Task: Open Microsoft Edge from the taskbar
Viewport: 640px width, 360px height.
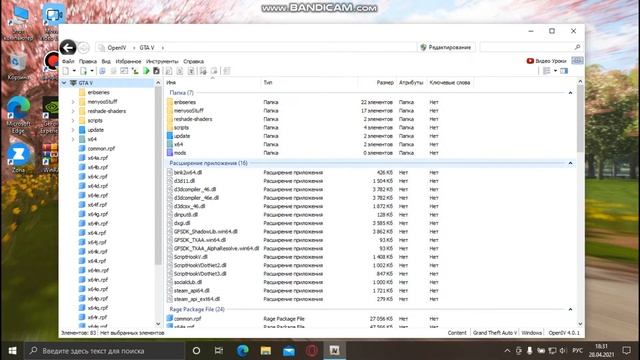Action: click(242, 351)
